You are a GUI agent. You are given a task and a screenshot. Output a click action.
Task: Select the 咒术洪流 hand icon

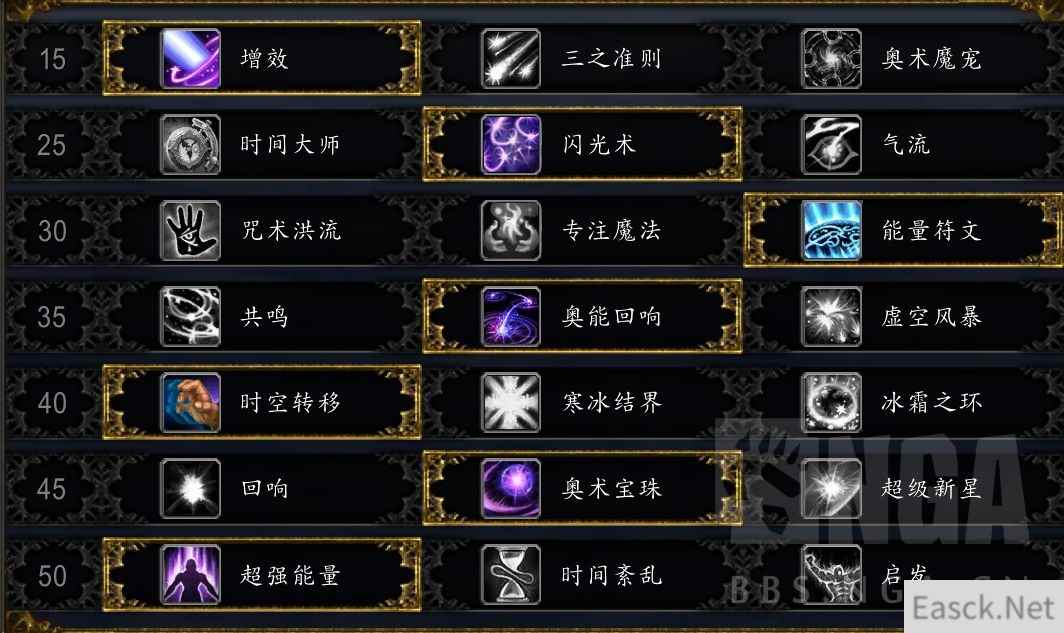click(191, 231)
